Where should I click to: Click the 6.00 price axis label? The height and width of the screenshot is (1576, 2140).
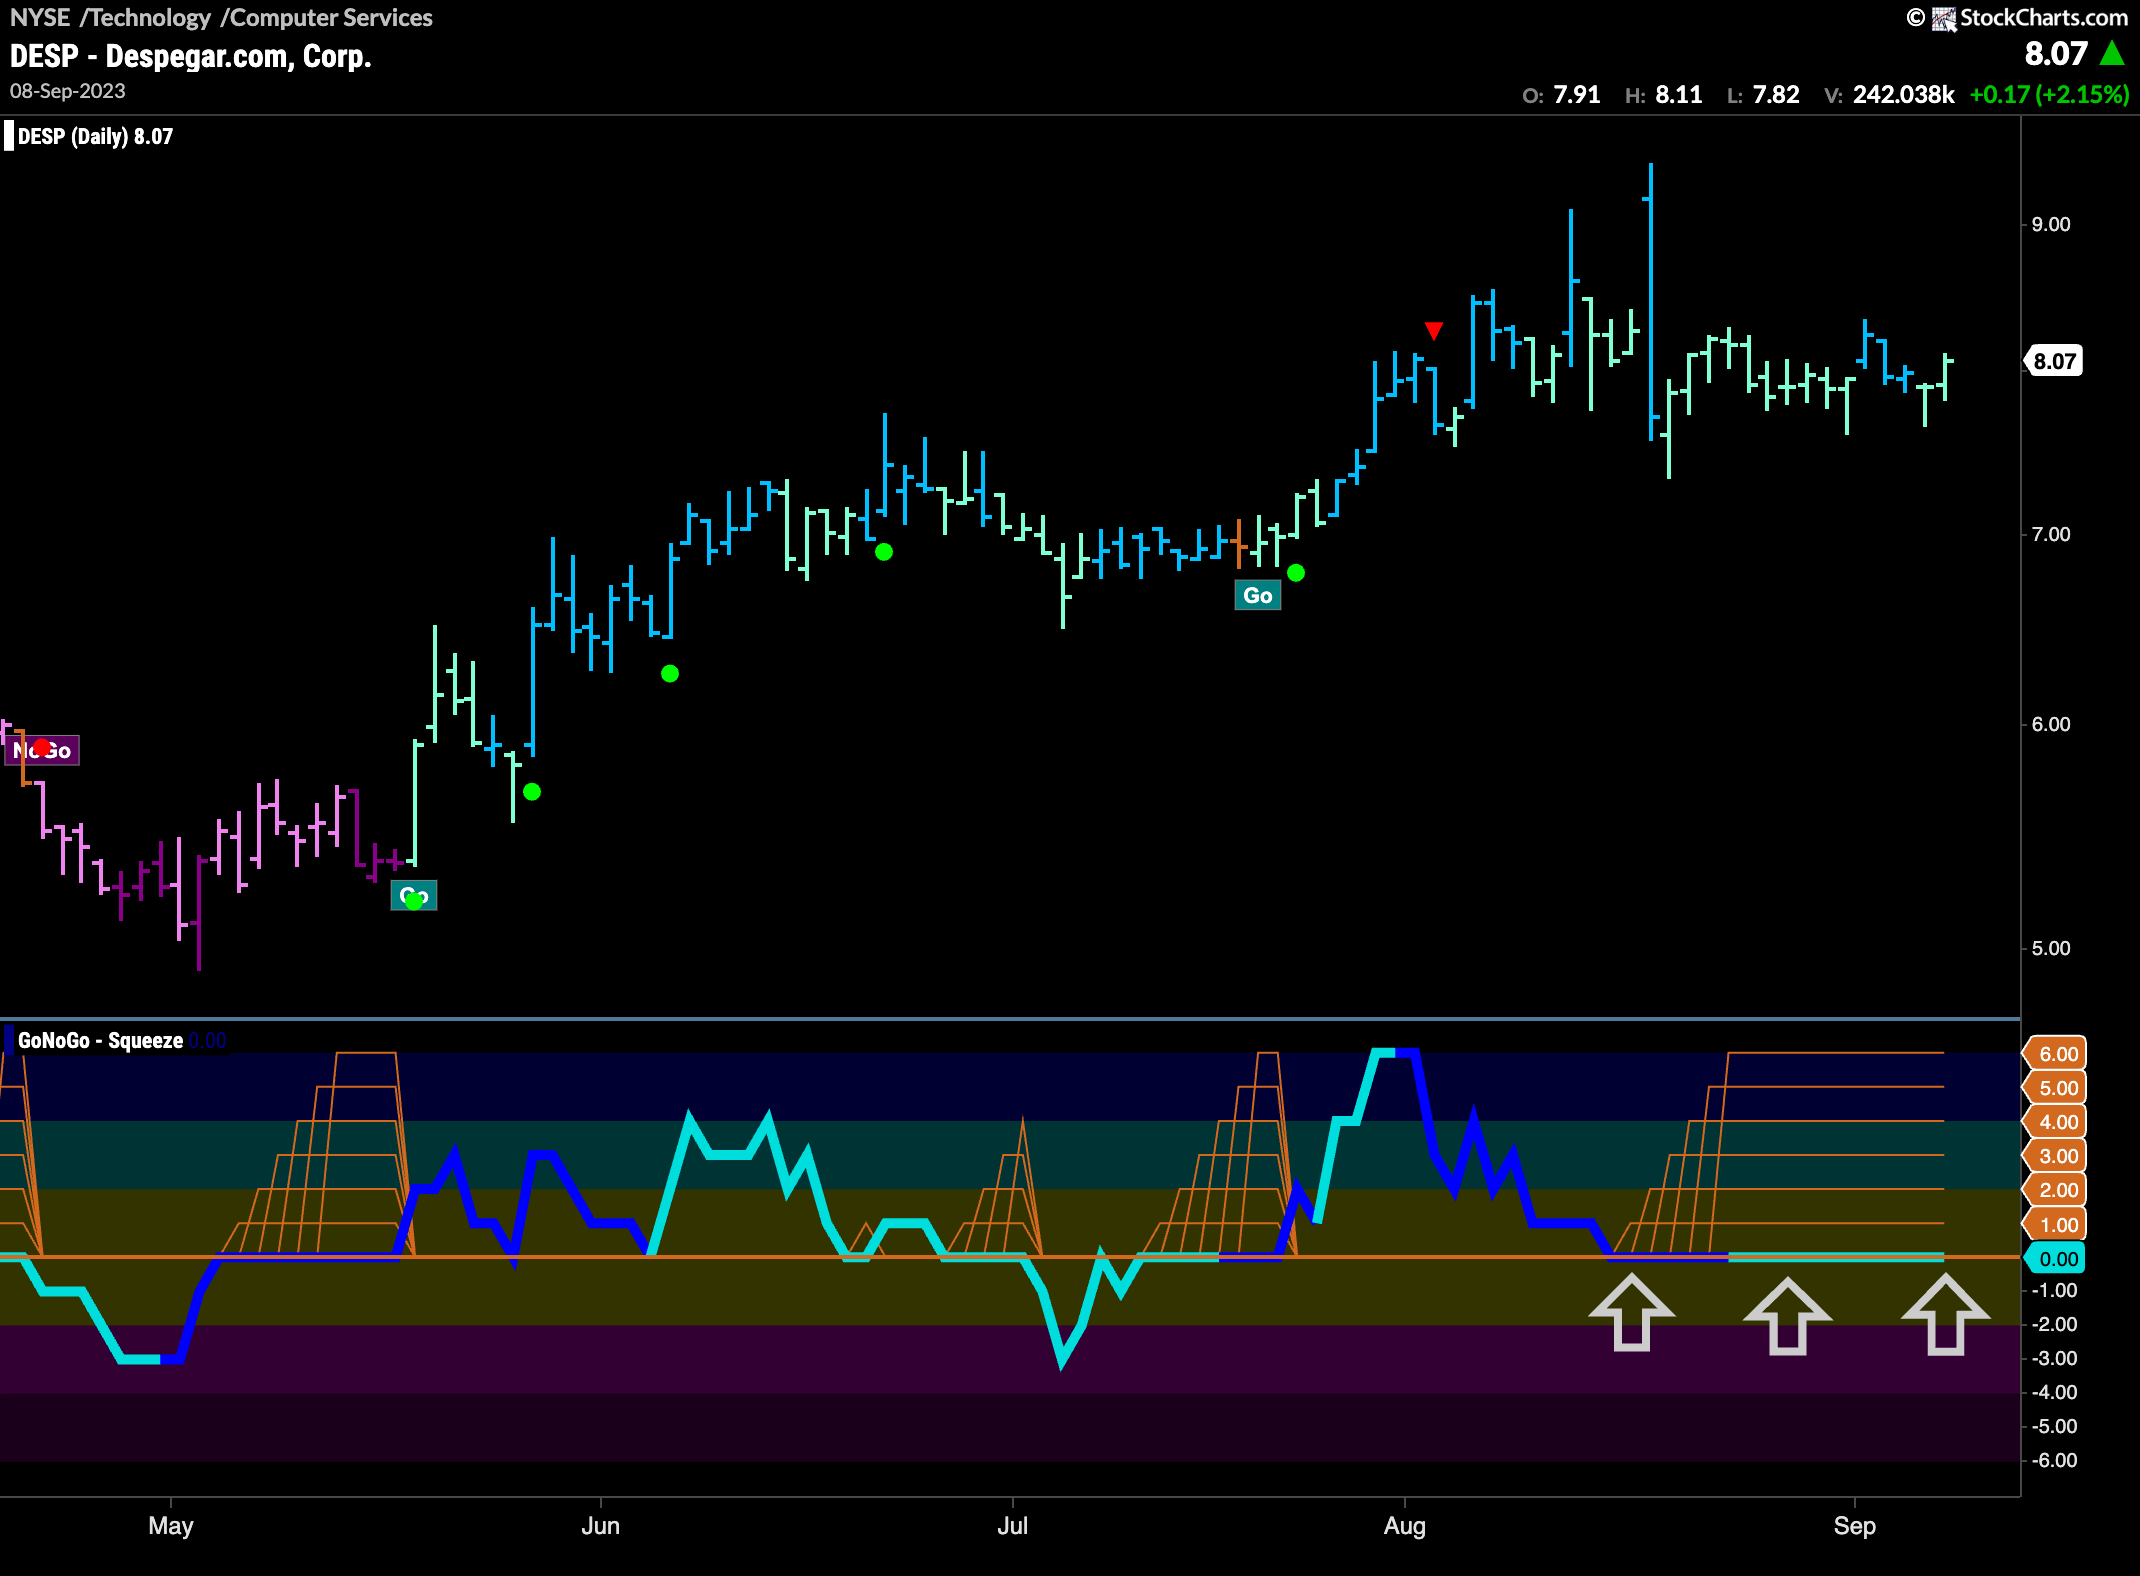click(x=2051, y=724)
